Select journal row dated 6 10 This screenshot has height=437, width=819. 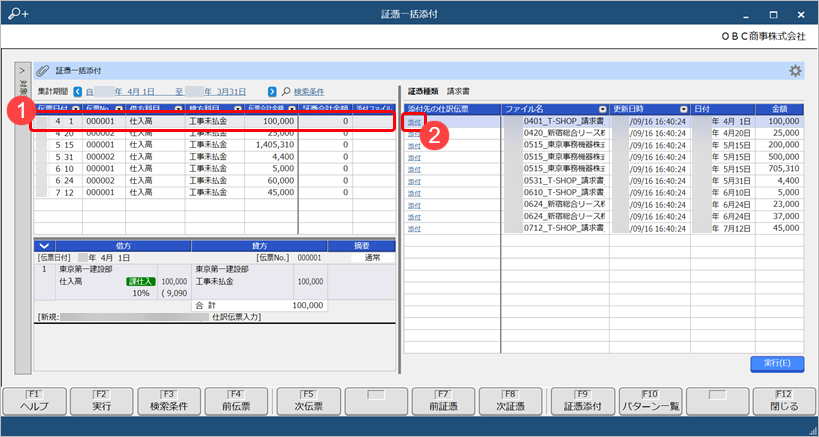[215, 169]
